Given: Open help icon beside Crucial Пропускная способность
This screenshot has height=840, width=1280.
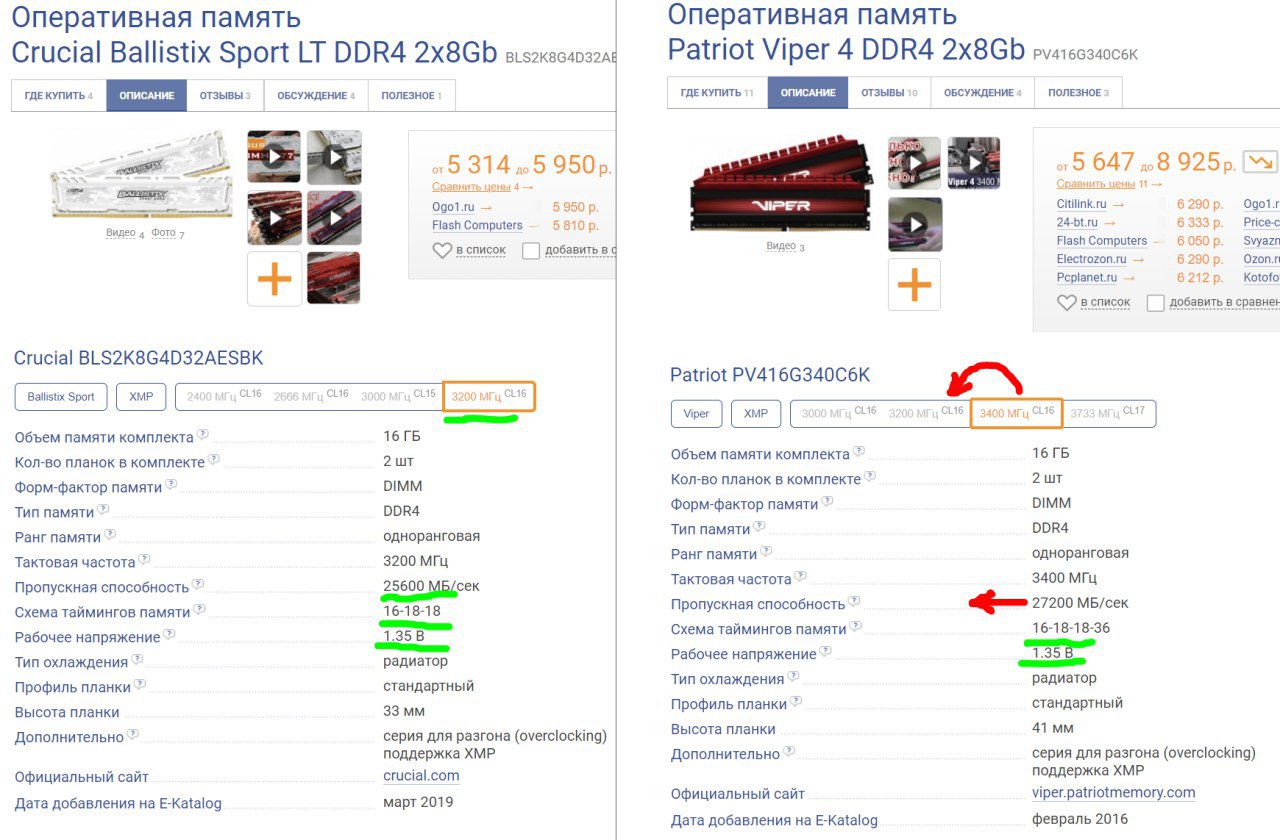Looking at the screenshot, I should point(198,585).
